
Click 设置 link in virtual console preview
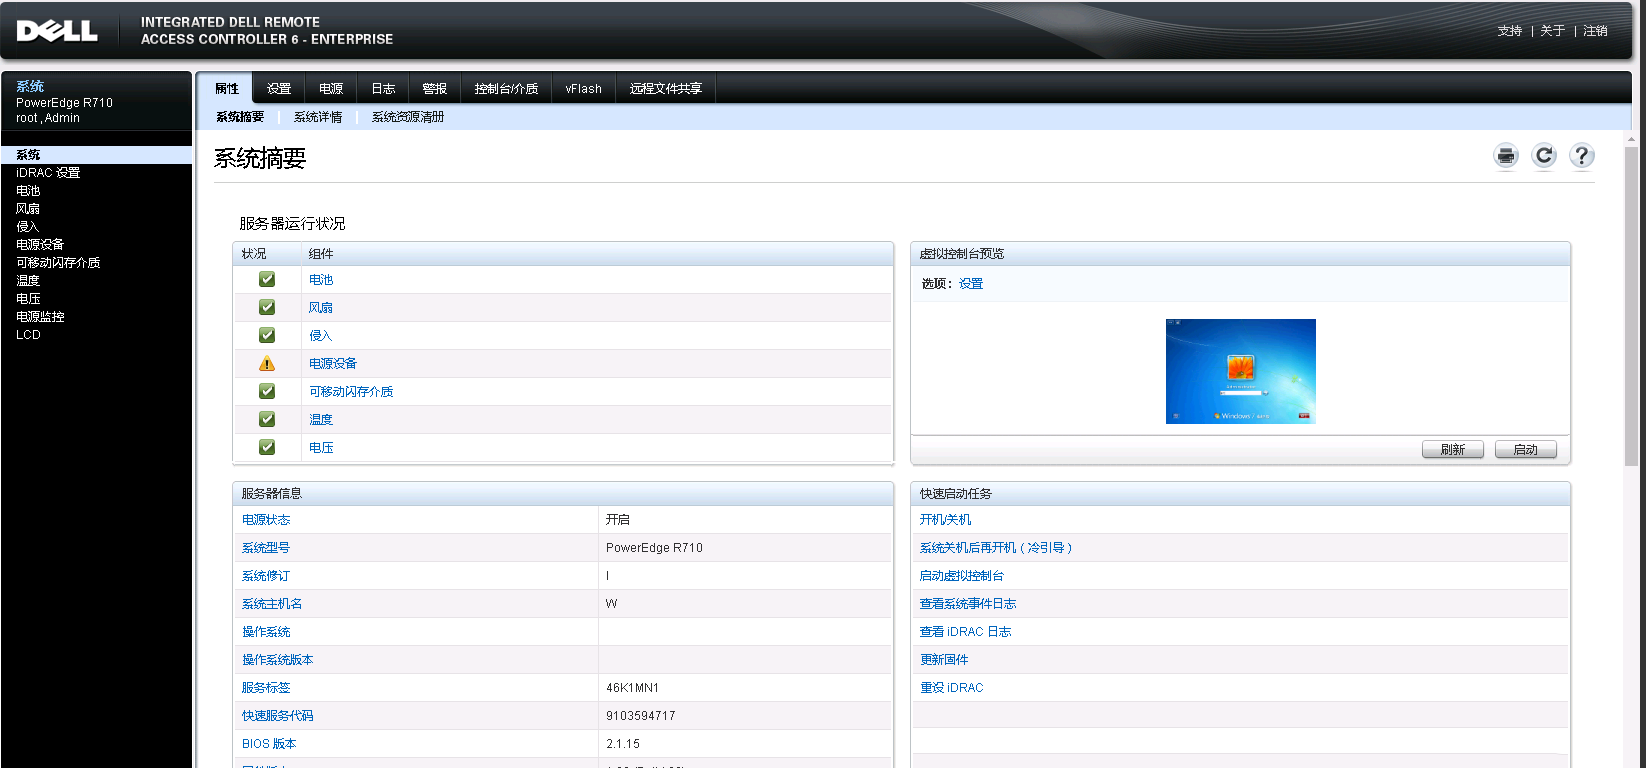click(x=971, y=284)
